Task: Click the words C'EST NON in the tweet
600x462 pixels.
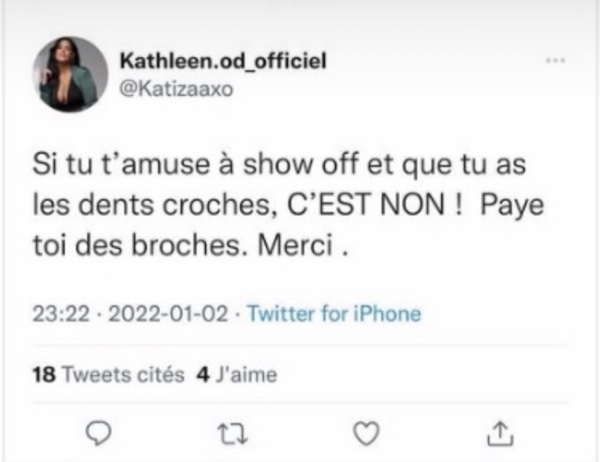Action: [x=366, y=205]
